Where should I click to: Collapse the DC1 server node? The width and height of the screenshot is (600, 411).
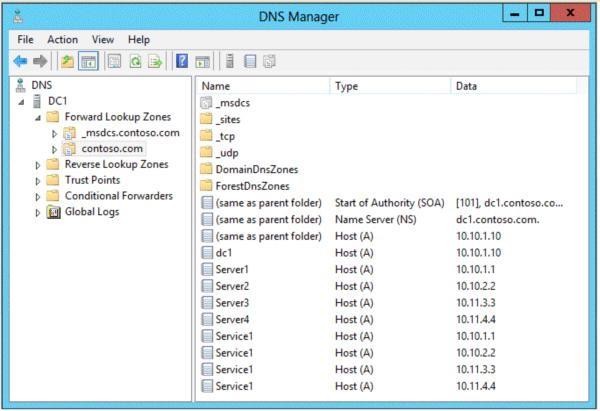22,102
